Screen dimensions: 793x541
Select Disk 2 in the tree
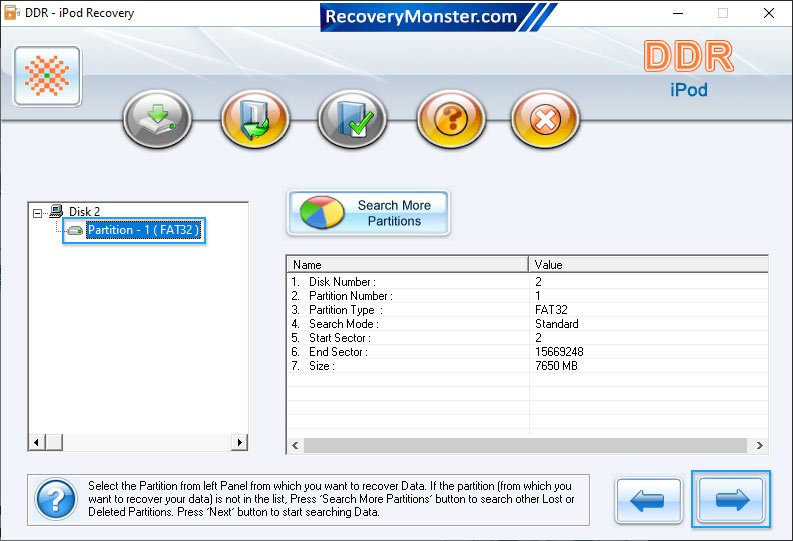(x=84, y=211)
